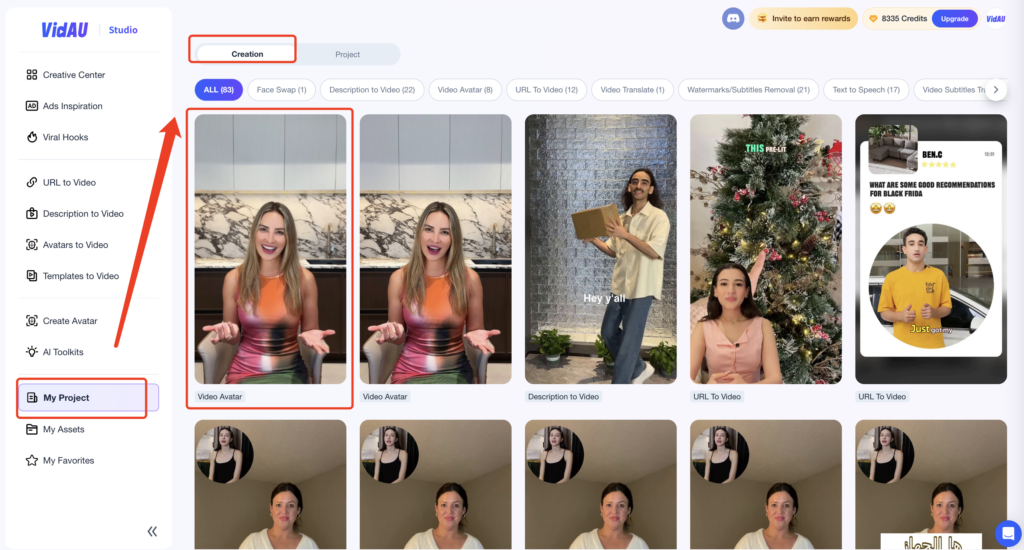1024x550 pixels.
Task: Click the My Assets folder icon
Action: [31, 429]
